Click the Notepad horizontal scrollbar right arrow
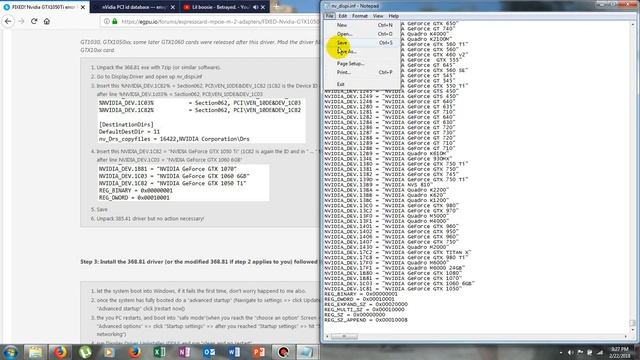This screenshot has width=640, height=360. (x=626, y=336)
